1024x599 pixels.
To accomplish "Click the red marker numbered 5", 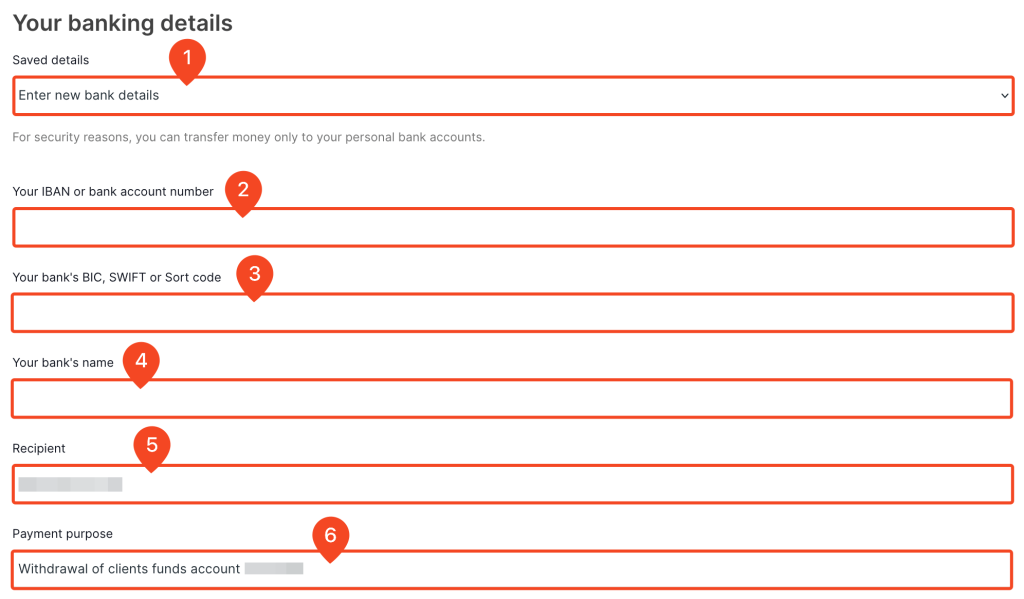I will coord(154,446).
